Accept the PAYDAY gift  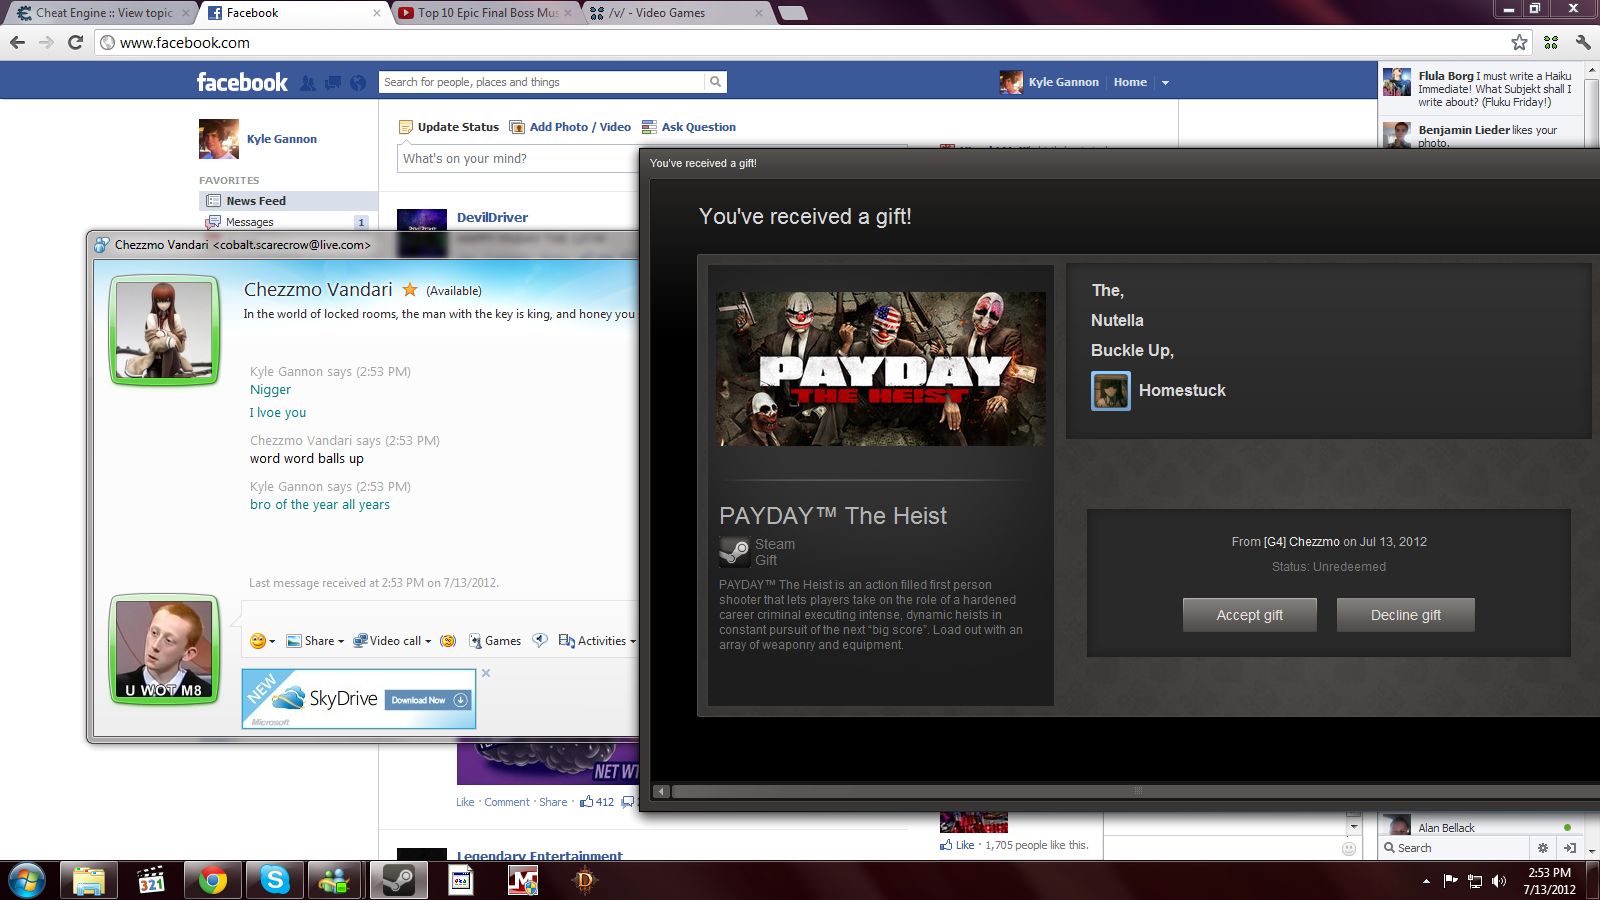[x=1249, y=615]
